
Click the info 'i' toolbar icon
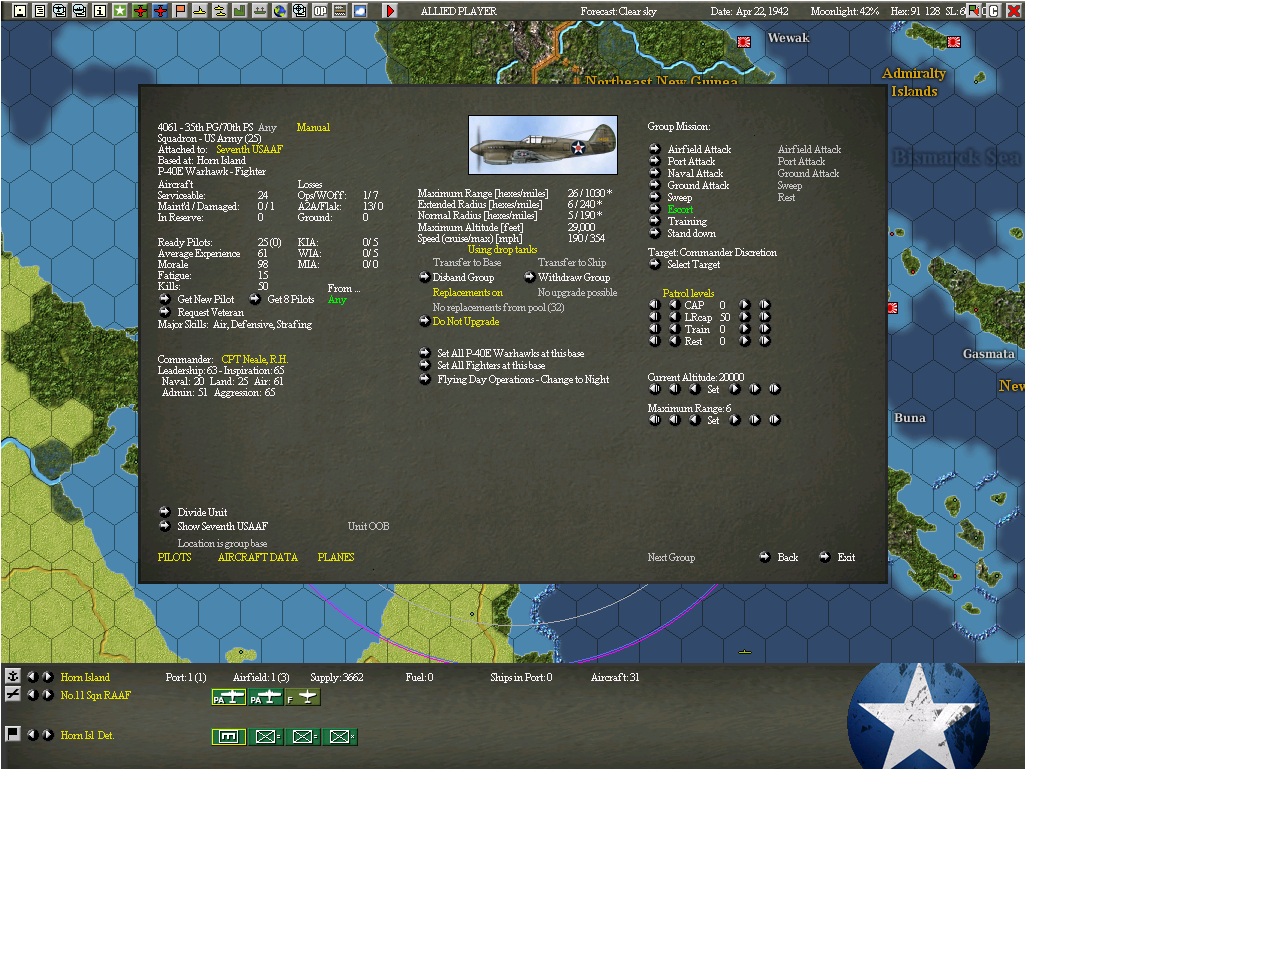(x=99, y=11)
